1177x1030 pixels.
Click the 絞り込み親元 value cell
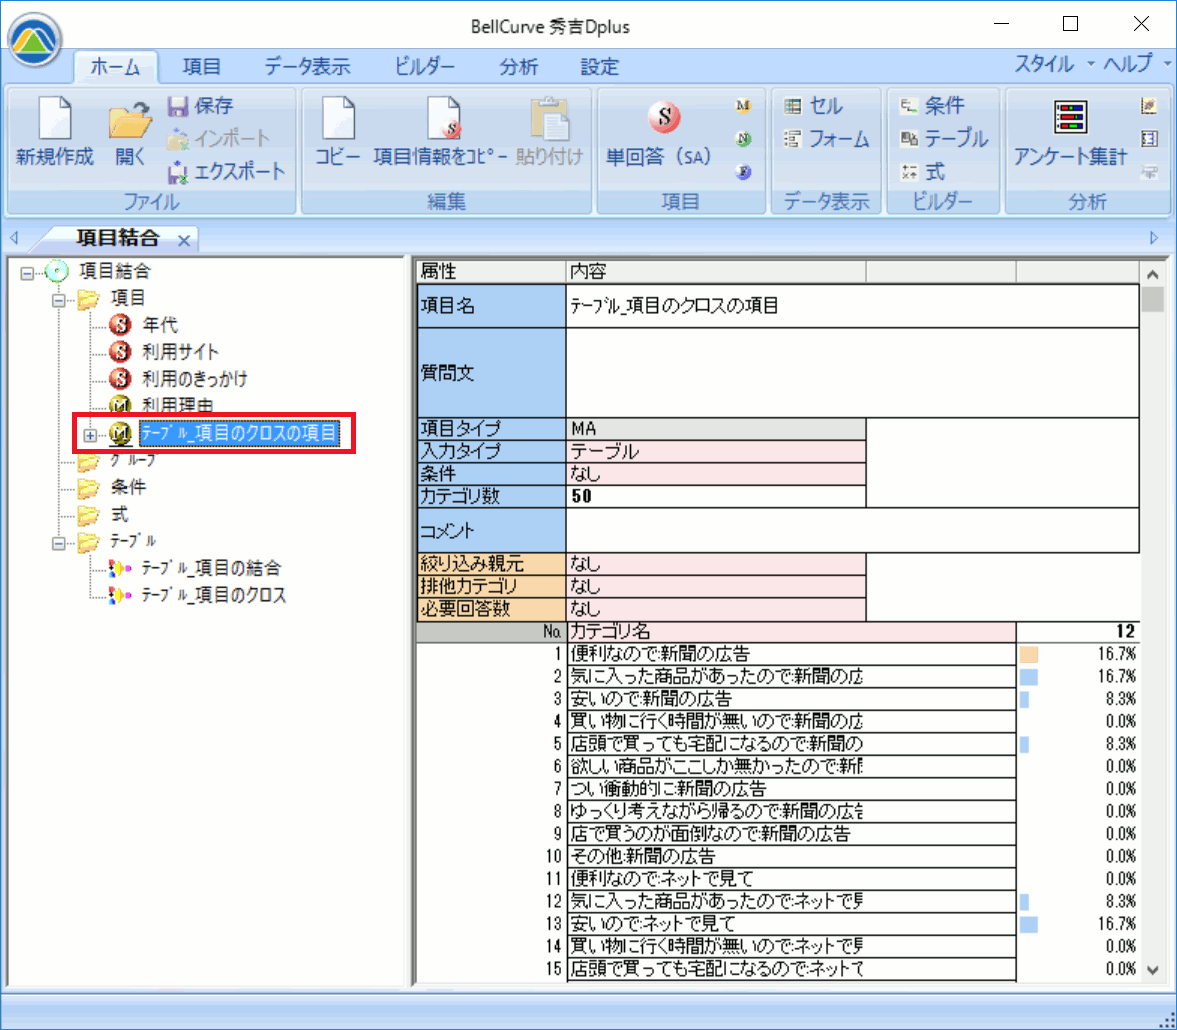(715, 564)
